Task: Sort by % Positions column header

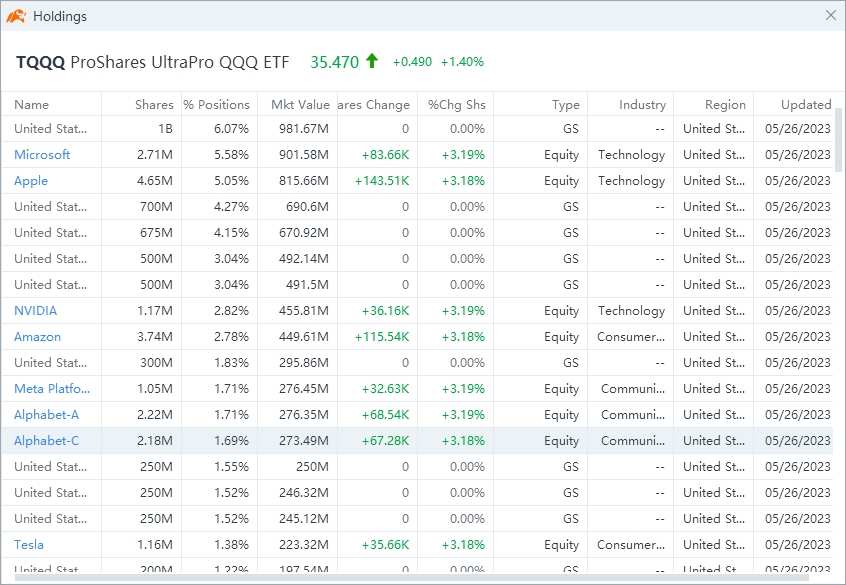Action: [216, 105]
